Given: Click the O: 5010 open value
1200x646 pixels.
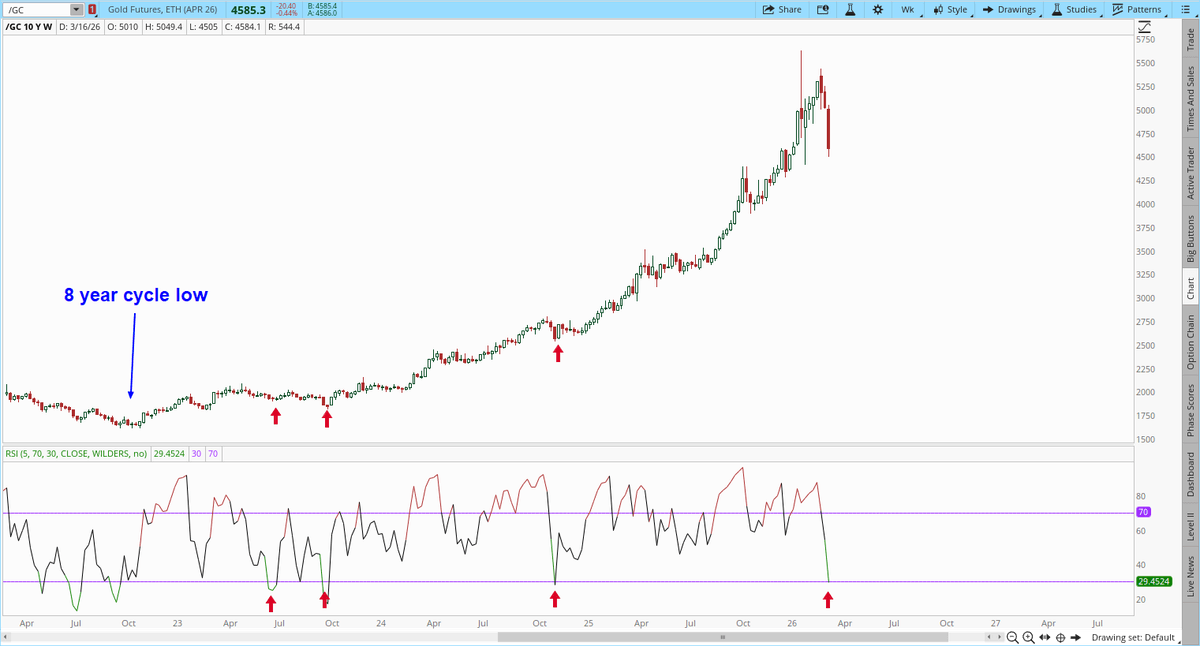Looking at the screenshot, I should coord(122,27).
